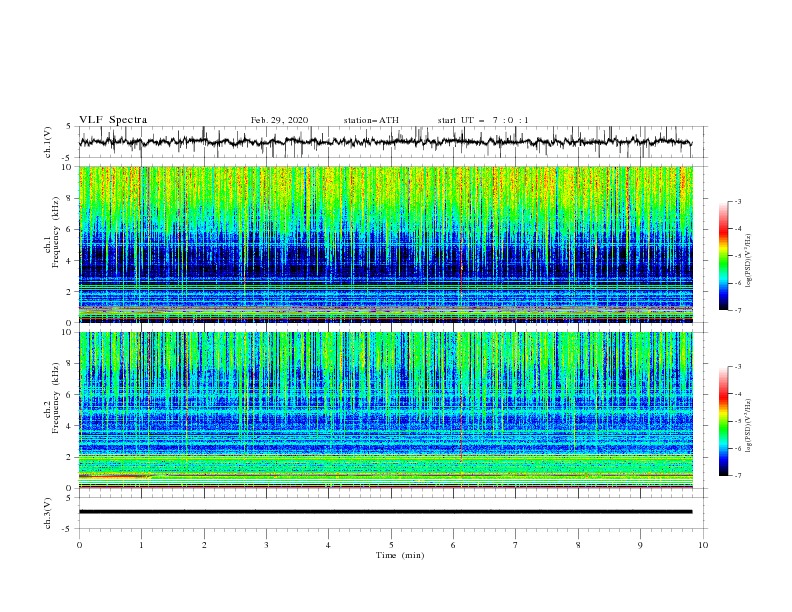Click the "4" tick on the time axis
Image resolution: width=792 pixels, height=612 pixels.
[328, 545]
